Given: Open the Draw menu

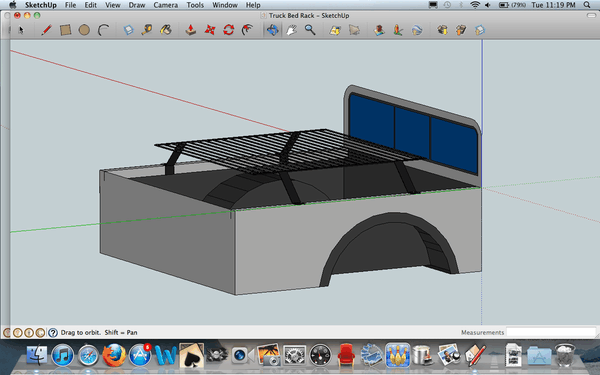Looking at the screenshot, I should (x=137, y=5).
